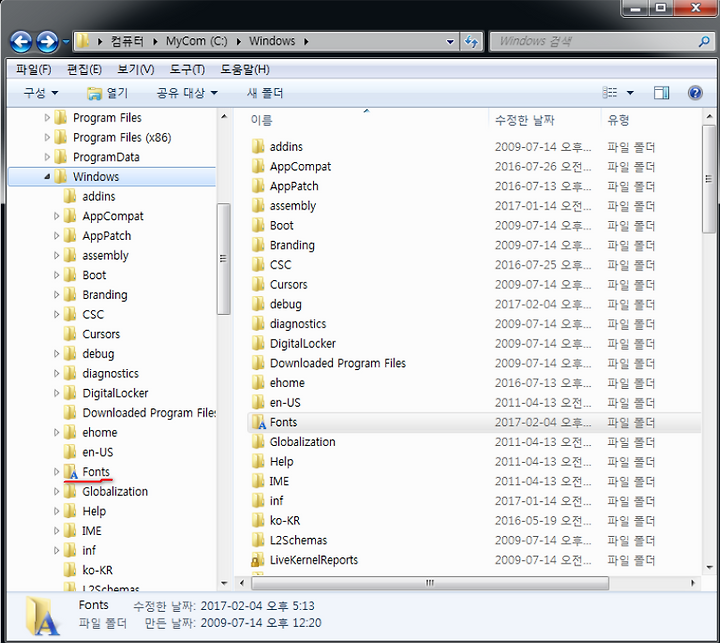The image size is (720, 643).
Task: Refresh the folder view
Action: 471,42
